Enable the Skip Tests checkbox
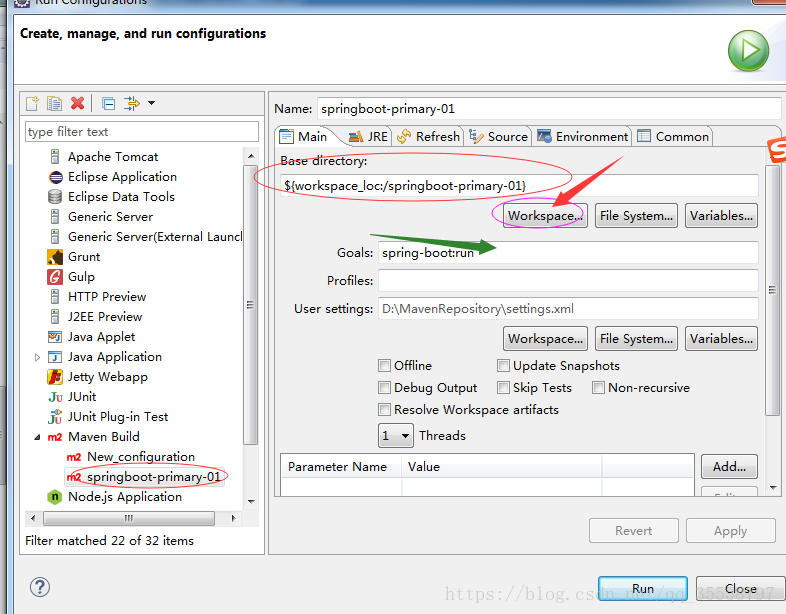786x614 pixels. pos(503,387)
